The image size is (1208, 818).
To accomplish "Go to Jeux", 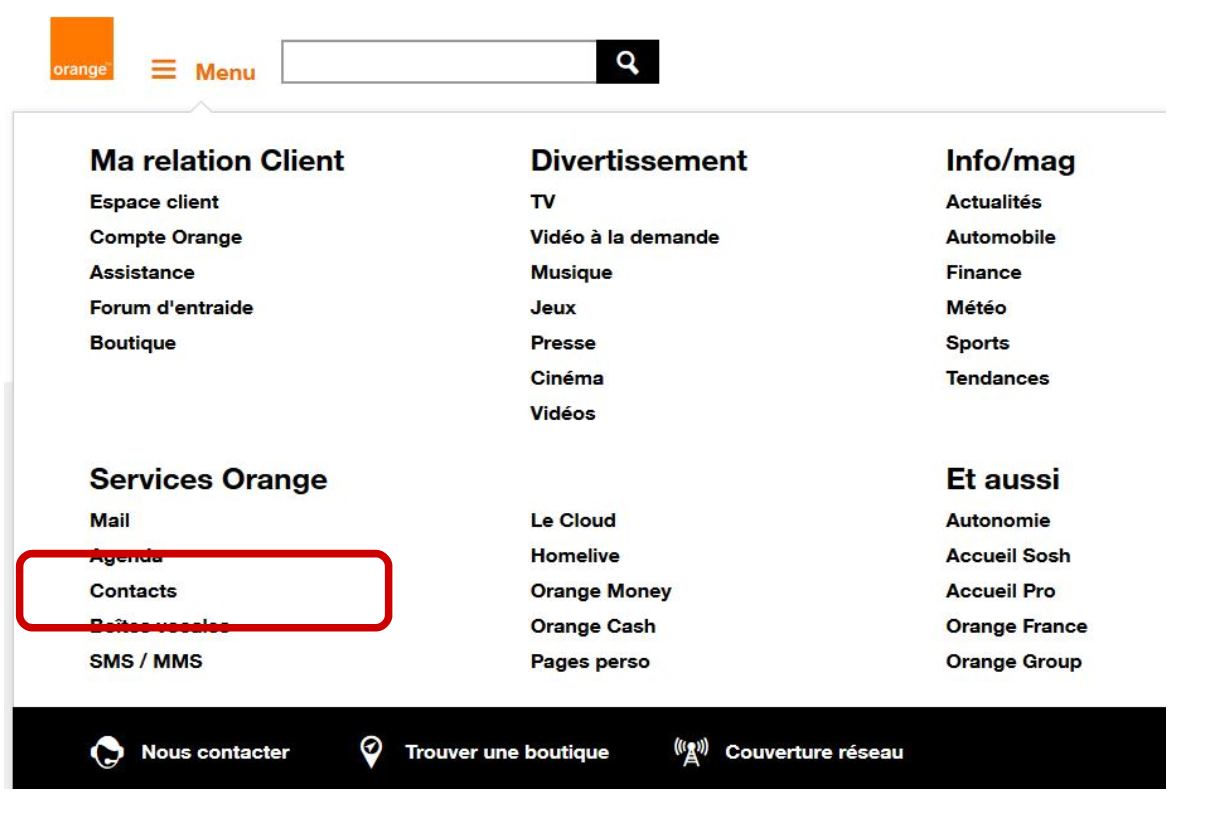I will (553, 307).
